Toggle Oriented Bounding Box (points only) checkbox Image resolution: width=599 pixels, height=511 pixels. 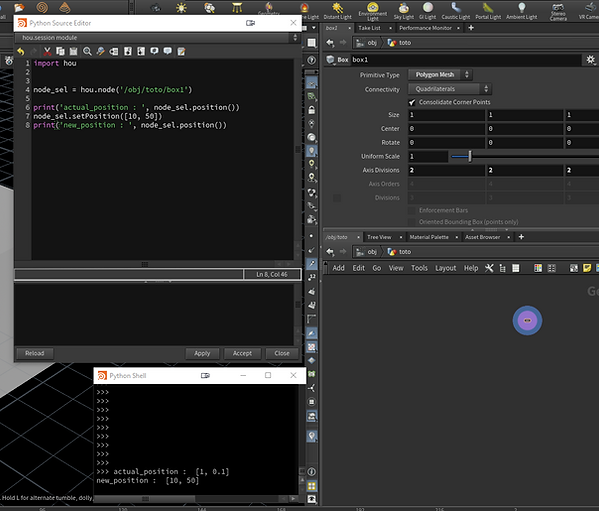coord(411,222)
